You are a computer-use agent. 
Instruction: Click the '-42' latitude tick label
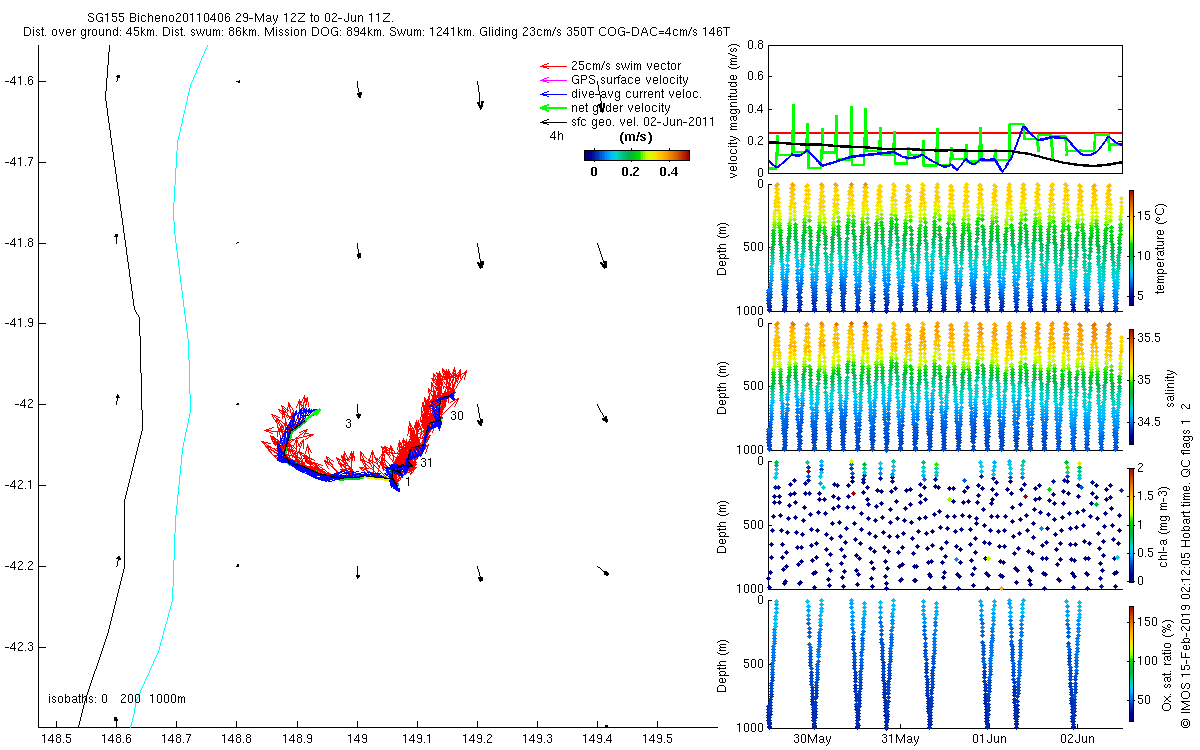click(x=26, y=404)
